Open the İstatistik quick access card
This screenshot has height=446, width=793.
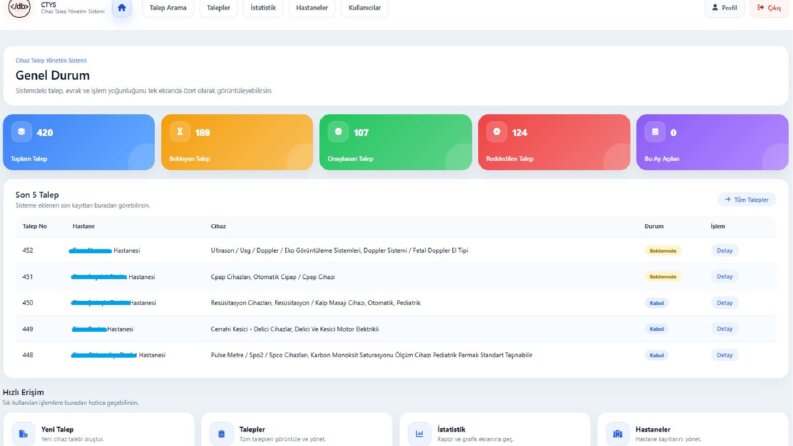click(495, 430)
